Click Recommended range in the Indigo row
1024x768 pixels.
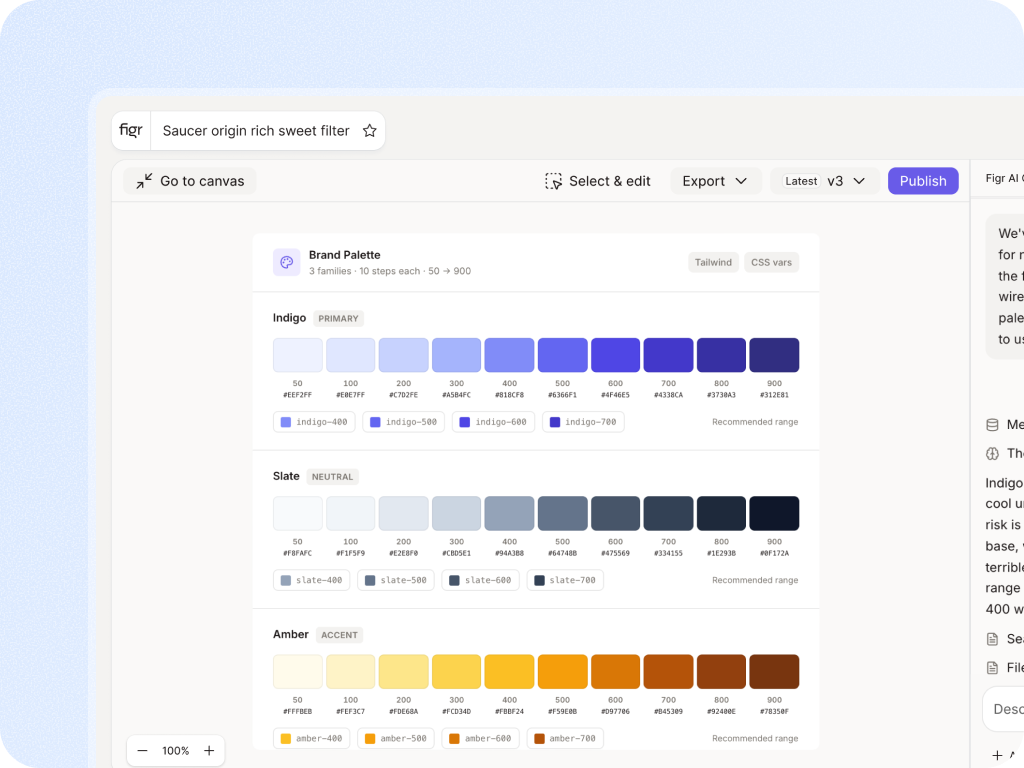click(x=755, y=422)
